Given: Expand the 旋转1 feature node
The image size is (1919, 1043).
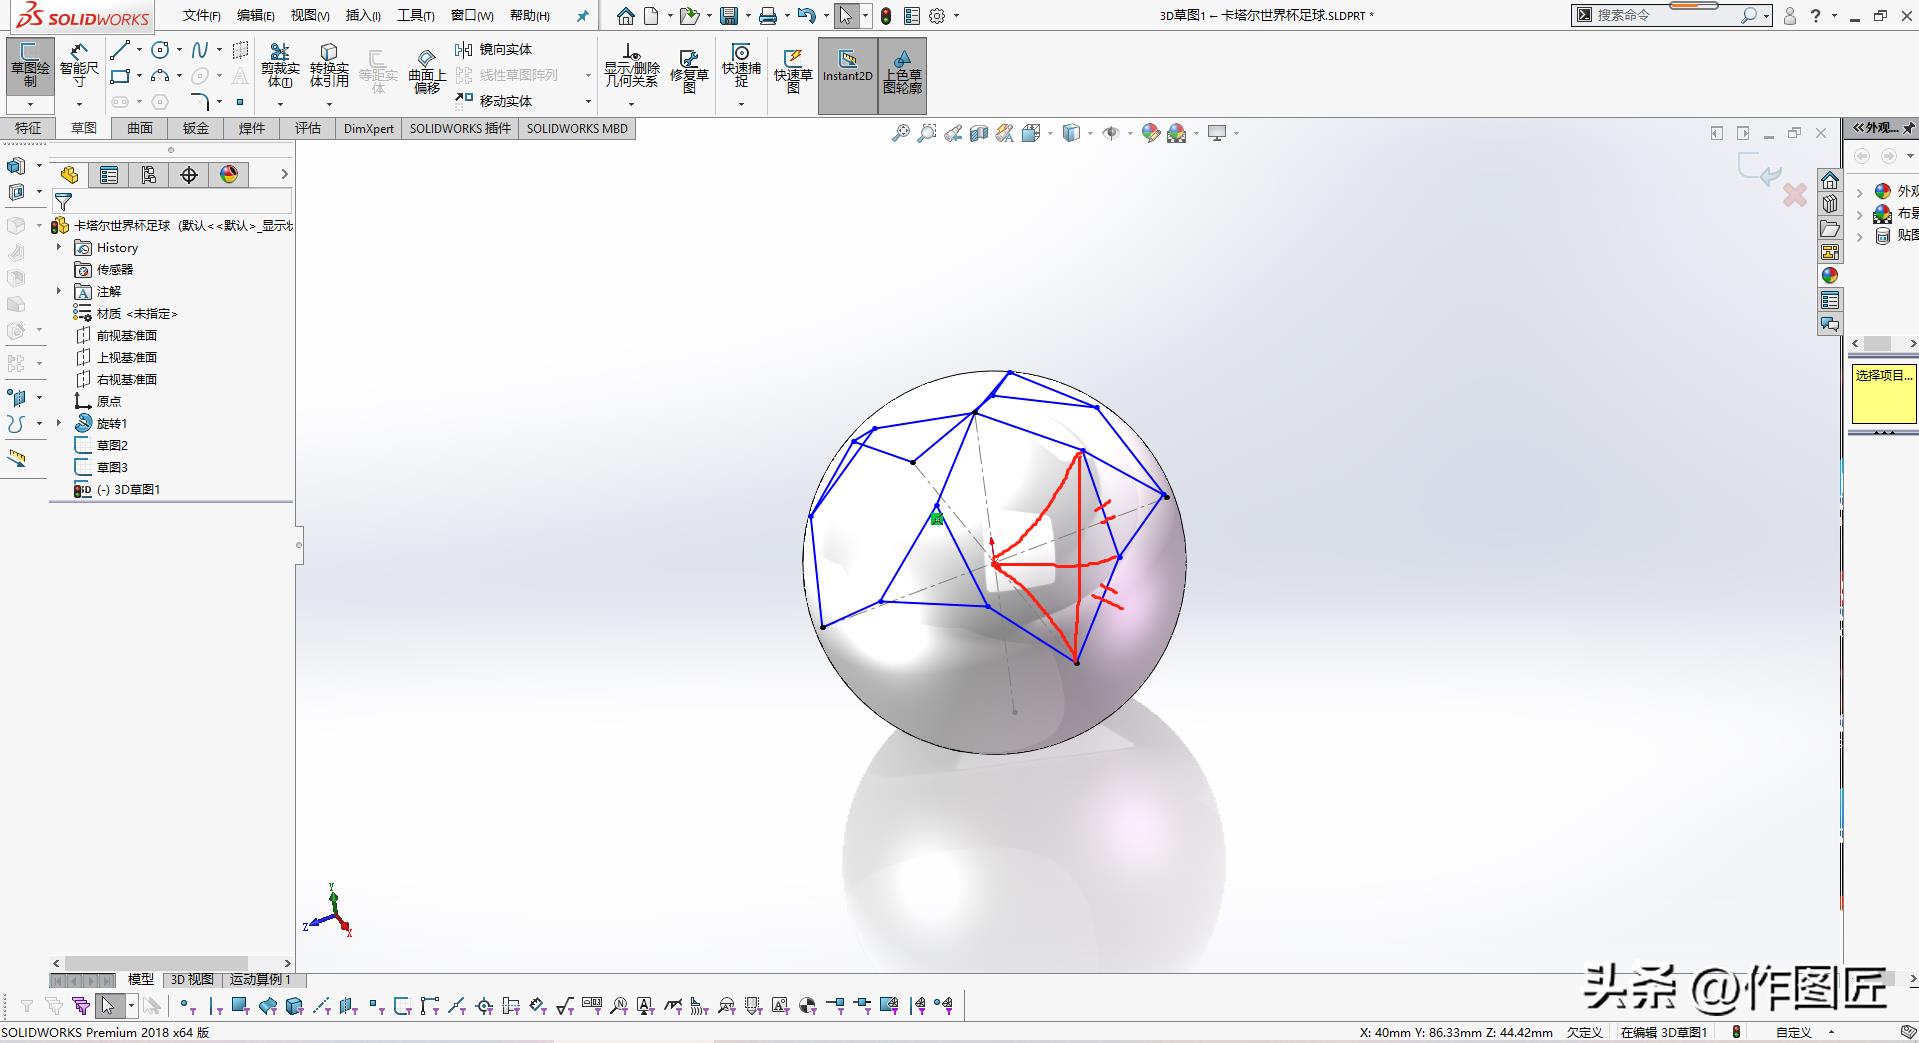Looking at the screenshot, I should (59, 423).
